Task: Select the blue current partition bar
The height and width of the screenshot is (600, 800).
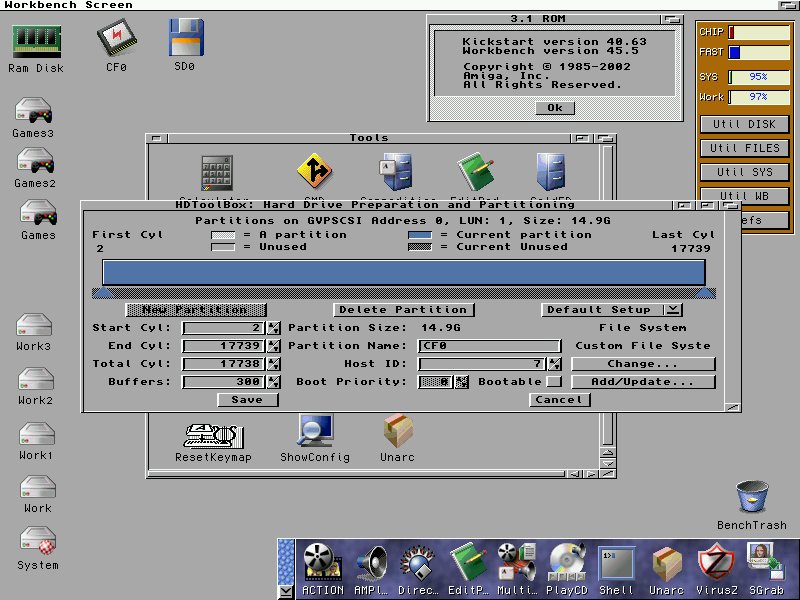Action: (404, 272)
